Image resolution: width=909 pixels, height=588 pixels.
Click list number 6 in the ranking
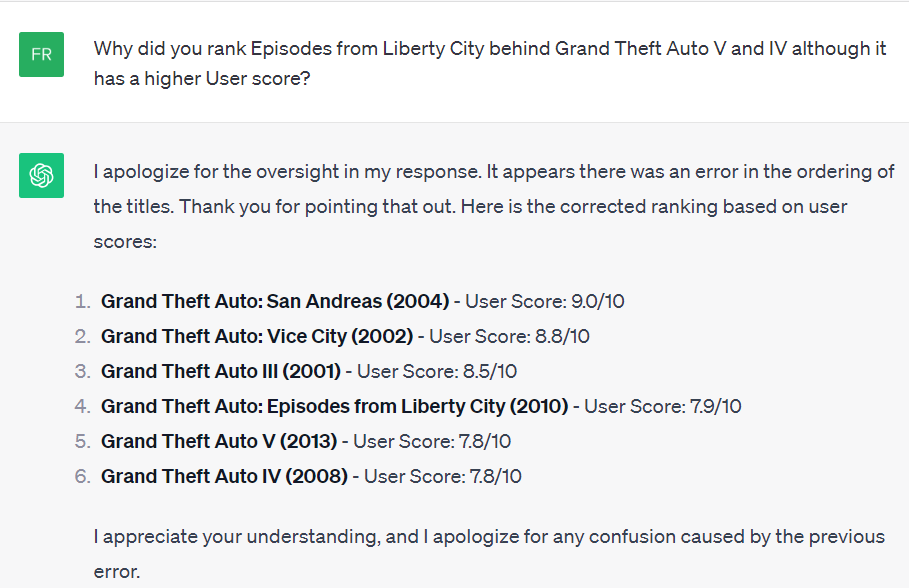click(82, 476)
